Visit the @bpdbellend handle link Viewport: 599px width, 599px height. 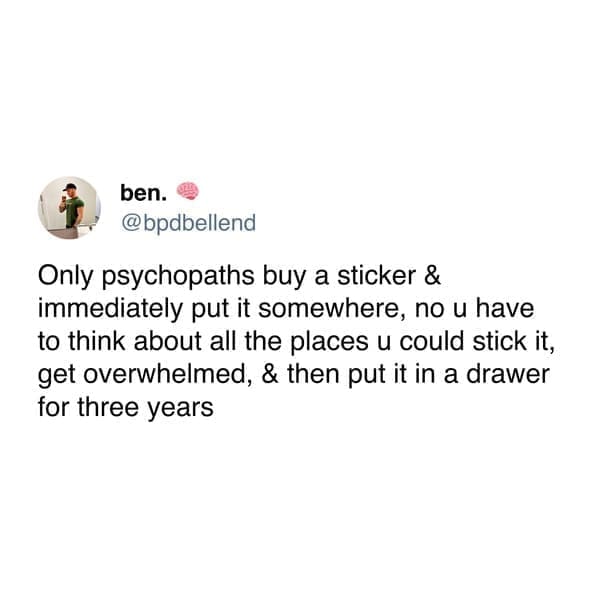(188, 222)
